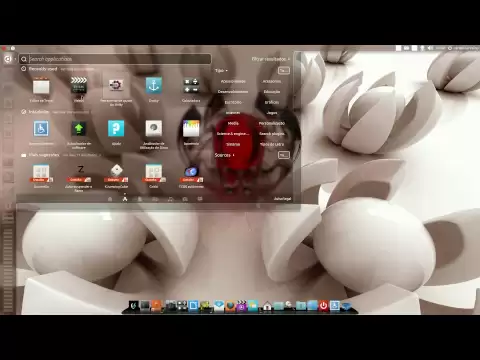The height and width of the screenshot is (360, 480).
Task: Launch the Calculadora app in Dash
Action: pyautogui.click(x=191, y=85)
